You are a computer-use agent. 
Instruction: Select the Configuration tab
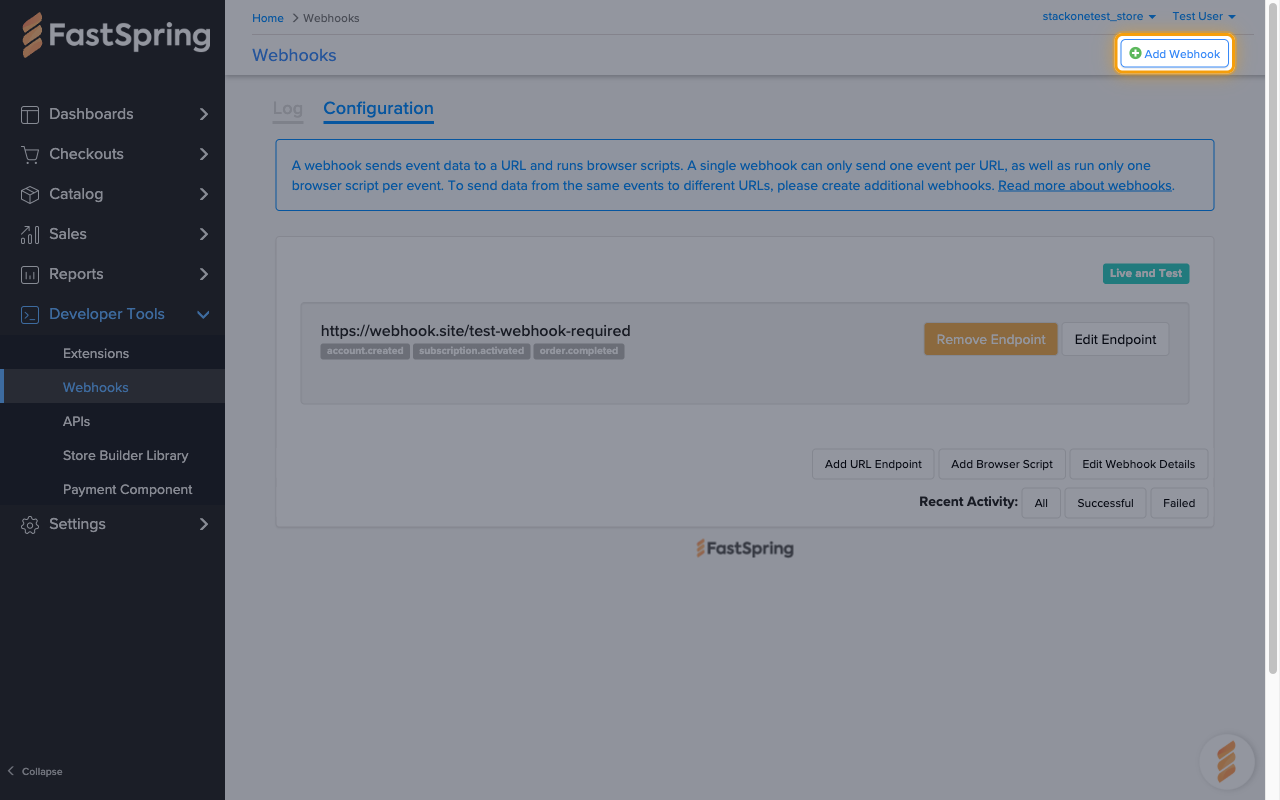coord(378,109)
